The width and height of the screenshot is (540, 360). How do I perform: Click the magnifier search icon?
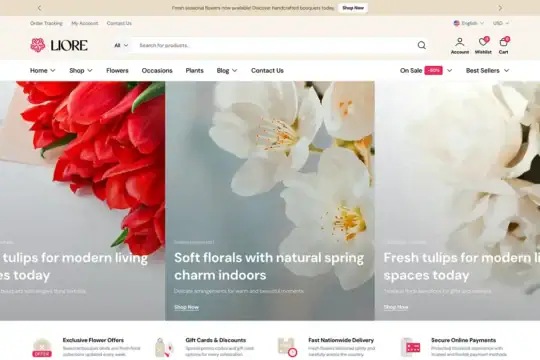pyautogui.click(x=422, y=45)
